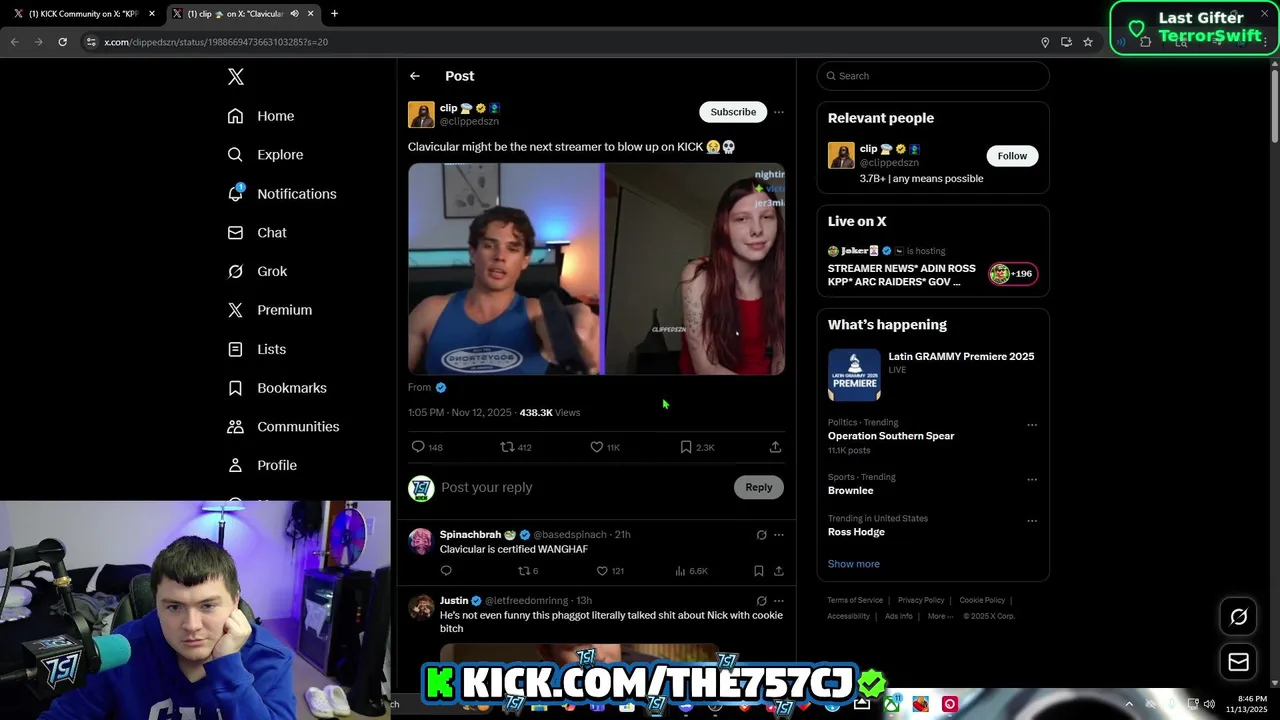Screen dimensions: 1280x720
Task: Click the Subscribe button on clip's post
Action: click(x=733, y=112)
